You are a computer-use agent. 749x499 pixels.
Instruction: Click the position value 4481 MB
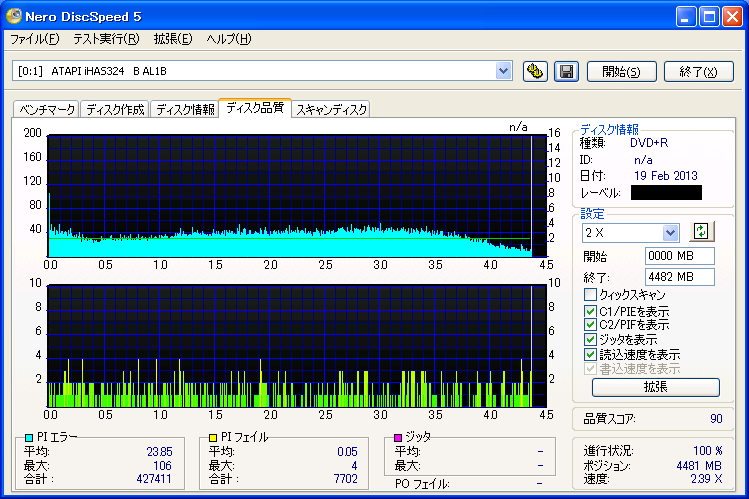(698, 466)
